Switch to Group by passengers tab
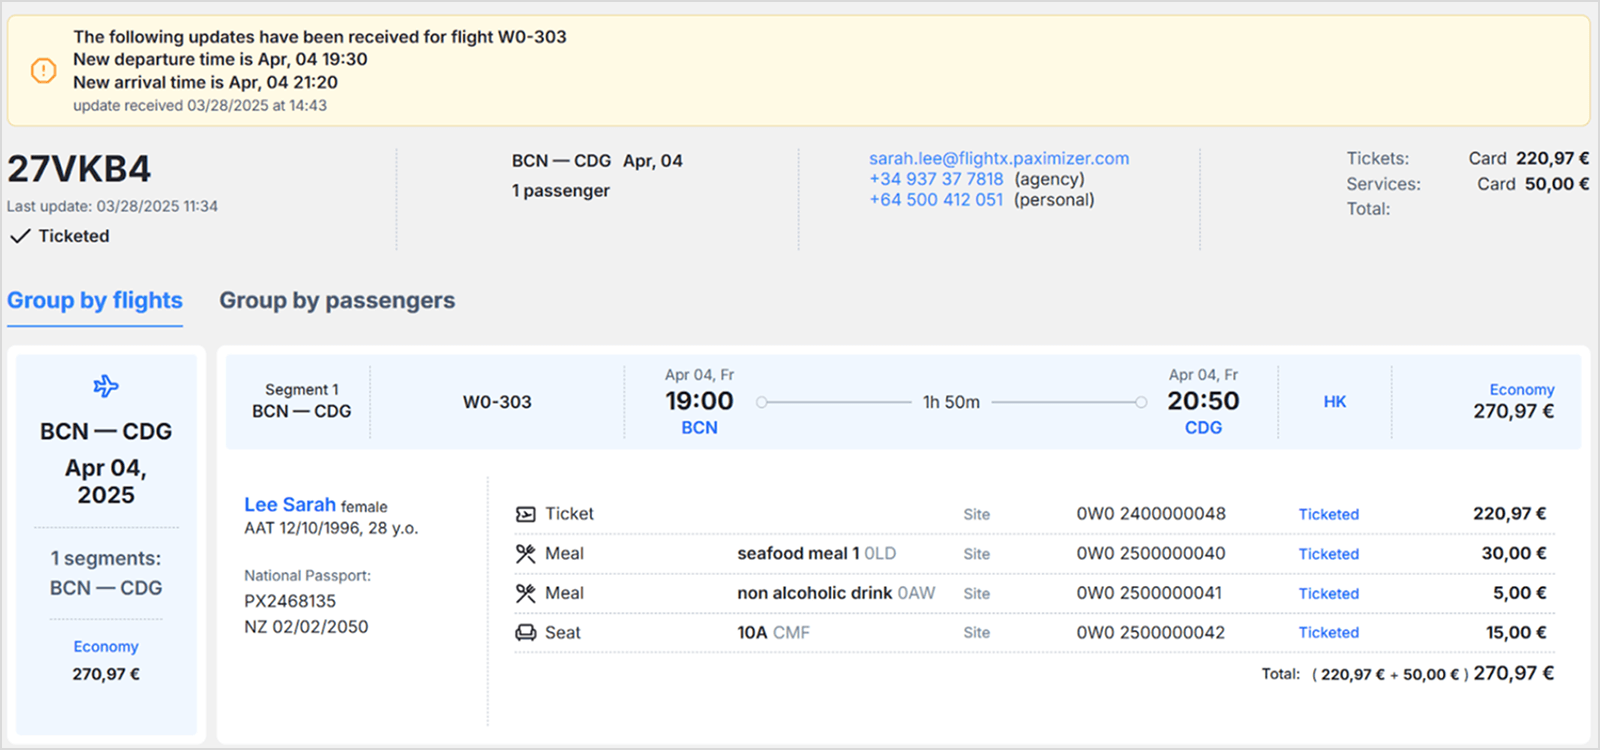Viewport: 1600px width, 750px height. click(337, 300)
